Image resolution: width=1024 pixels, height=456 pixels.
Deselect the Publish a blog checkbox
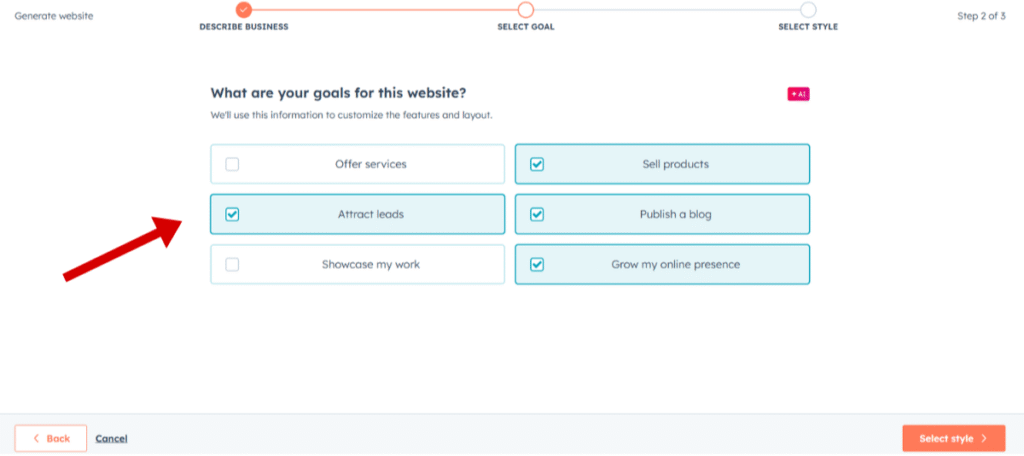click(537, 214)
